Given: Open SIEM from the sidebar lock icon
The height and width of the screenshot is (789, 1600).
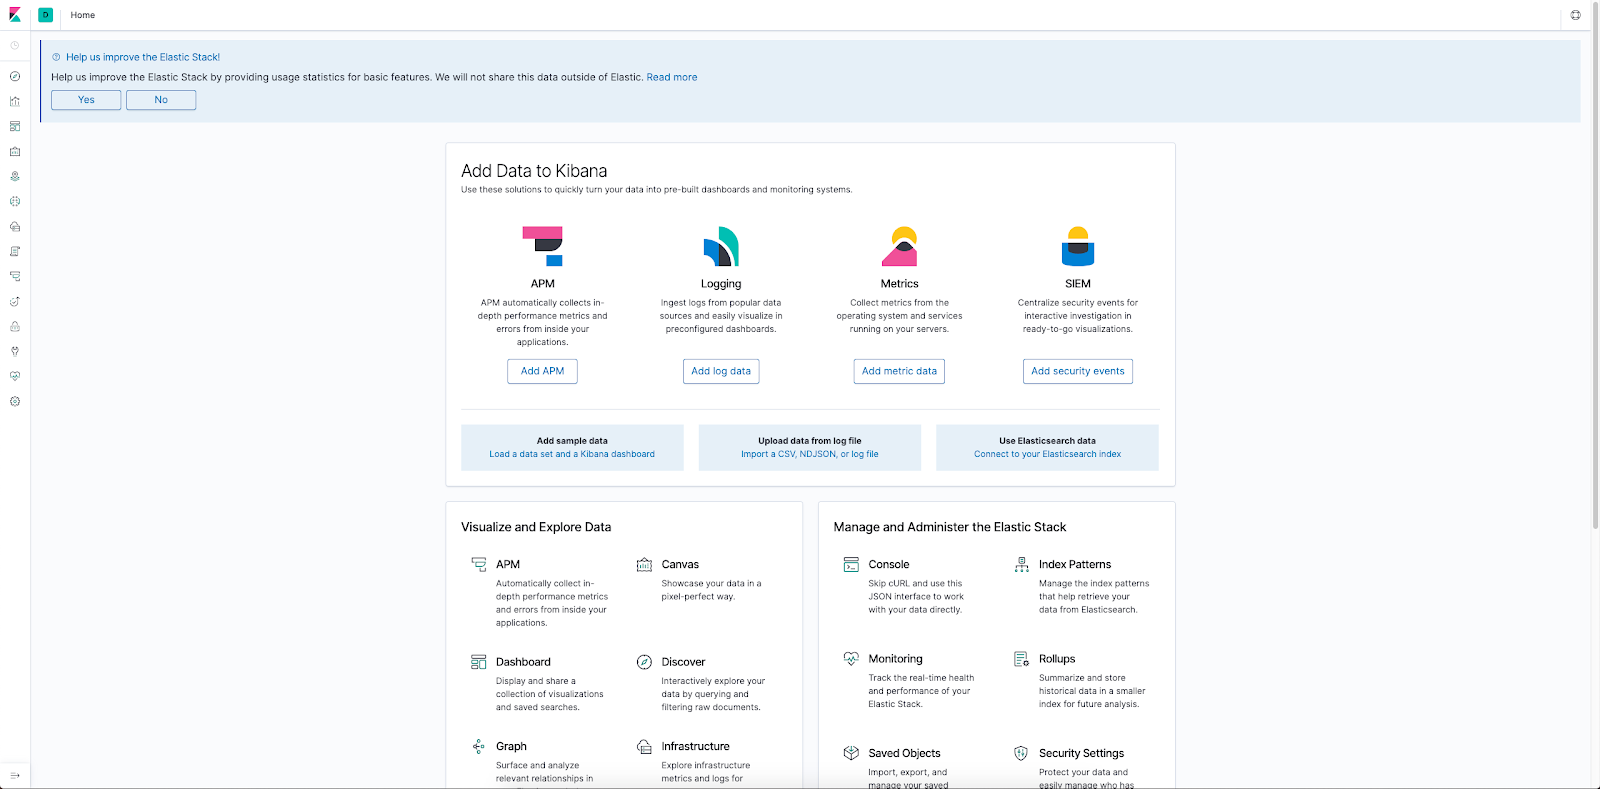Looking at the screenshot, I should (x=15, y=326).
